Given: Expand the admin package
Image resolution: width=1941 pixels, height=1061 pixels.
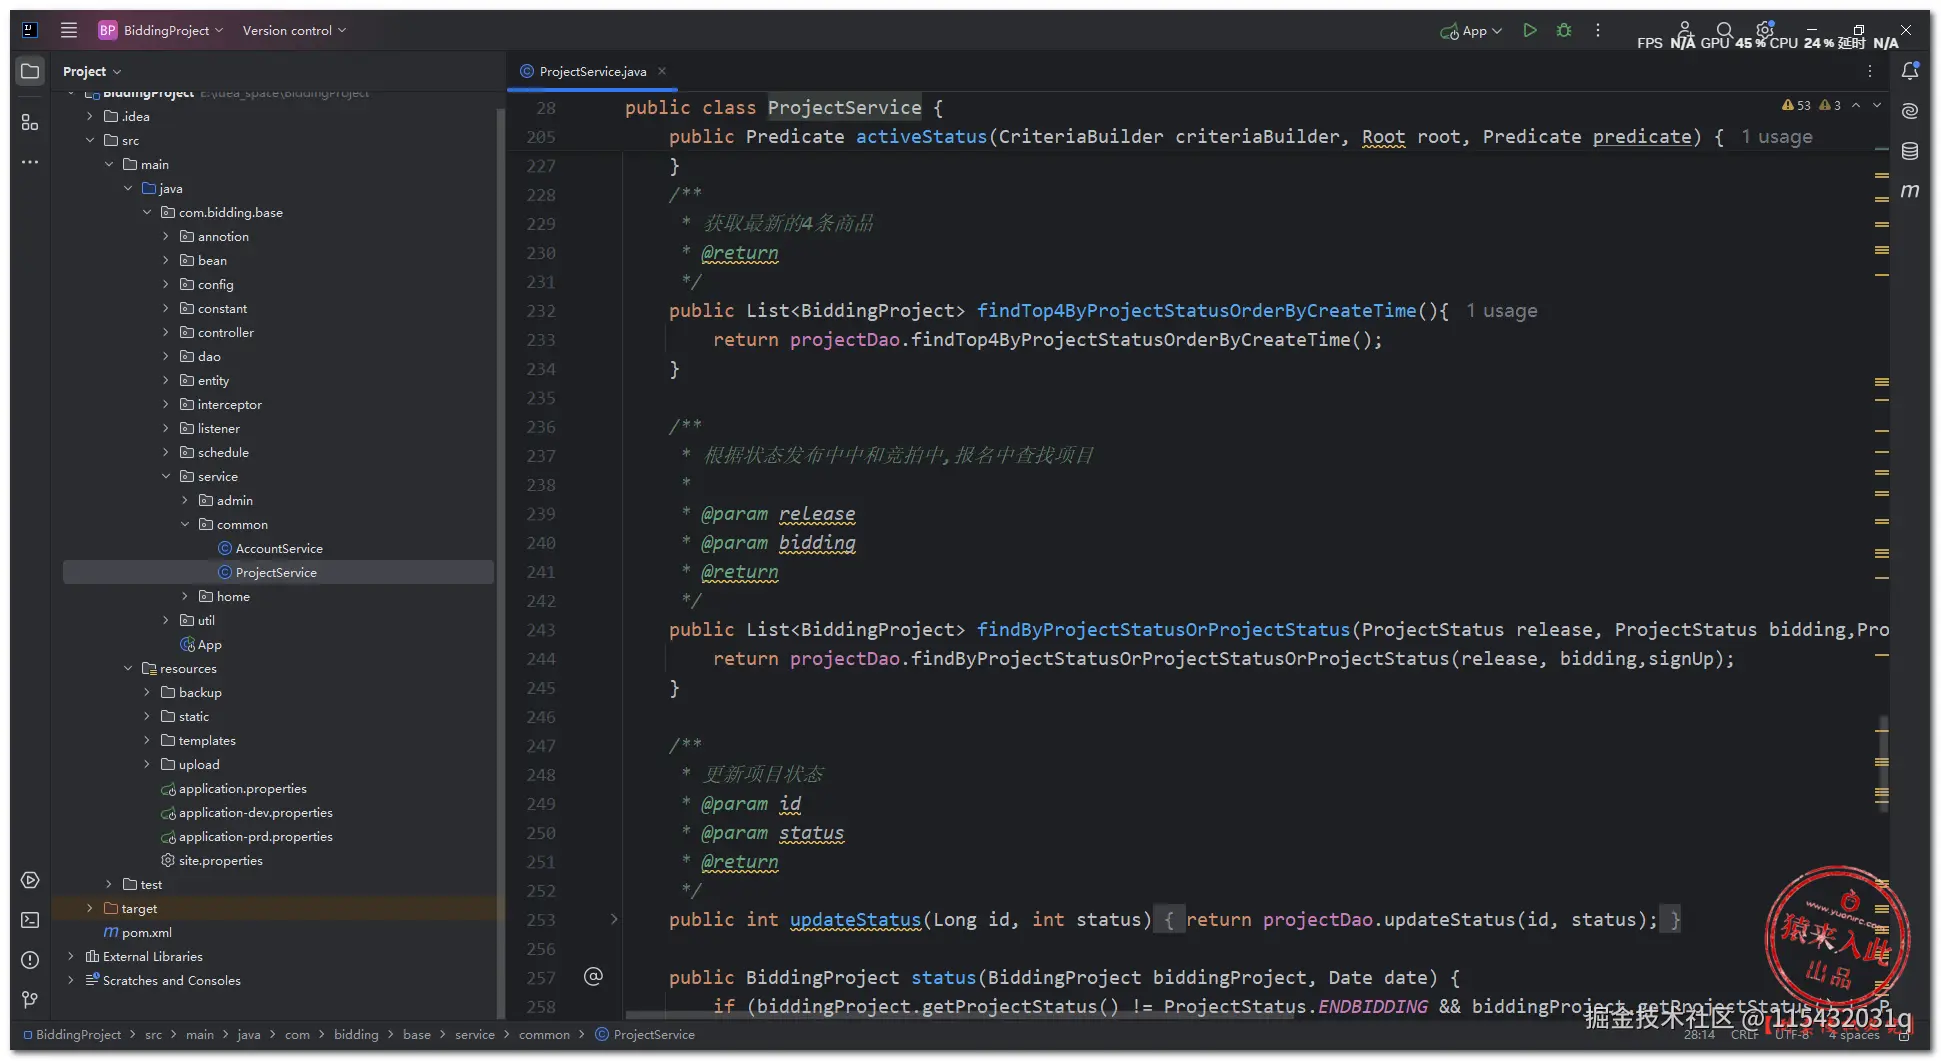Looking at the screenshot, I should pyautogui.click(x=185, y=500).
